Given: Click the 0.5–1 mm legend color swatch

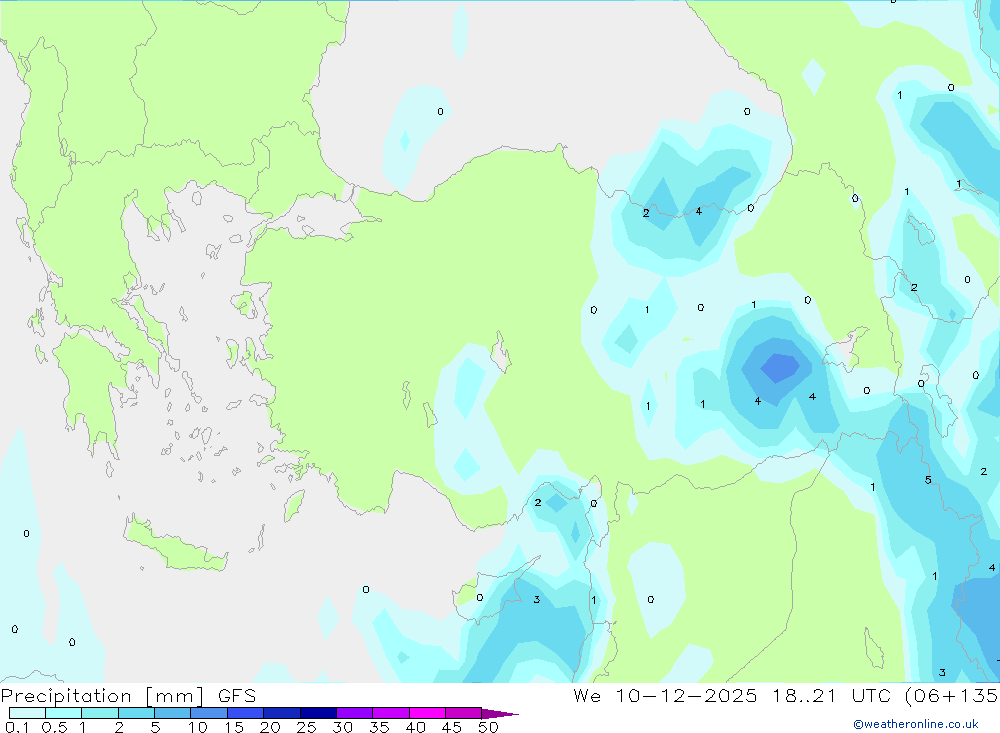Looking at the screenshot, I should pos(64,713).
